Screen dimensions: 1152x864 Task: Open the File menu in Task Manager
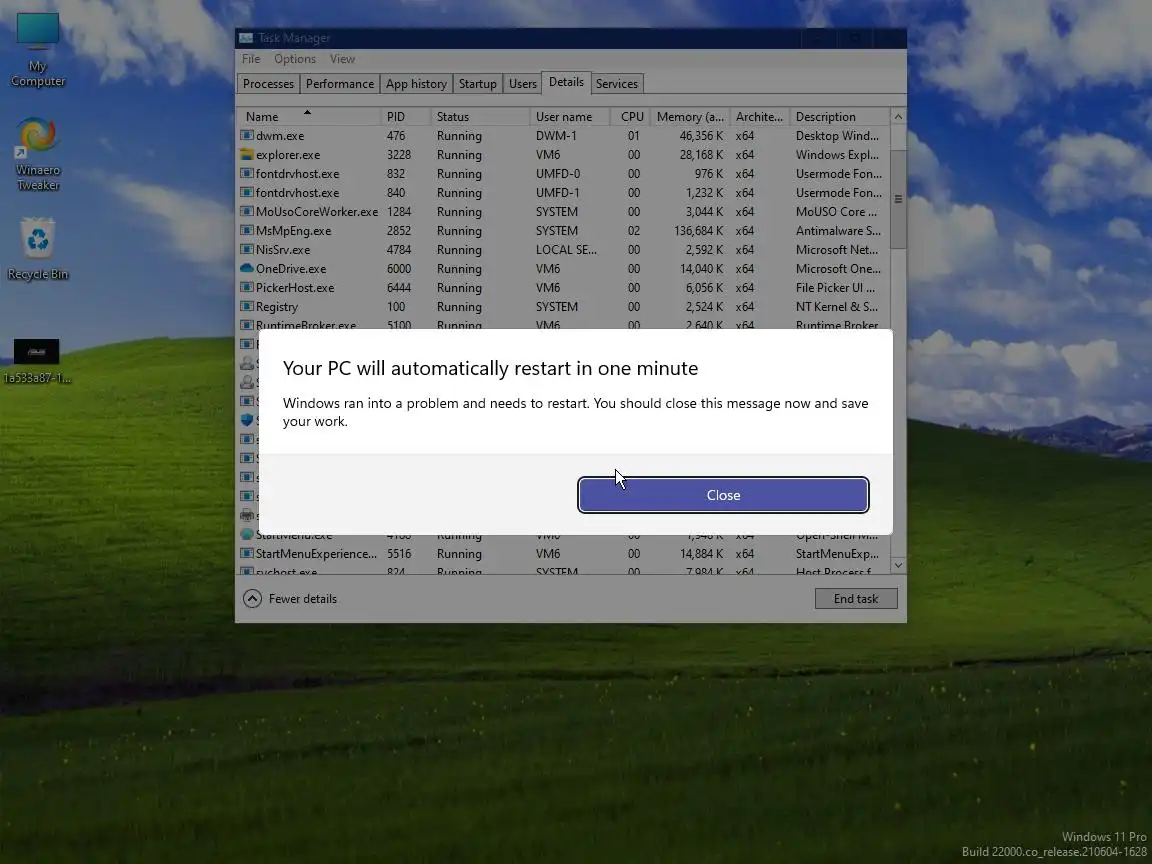pos(251,59)
